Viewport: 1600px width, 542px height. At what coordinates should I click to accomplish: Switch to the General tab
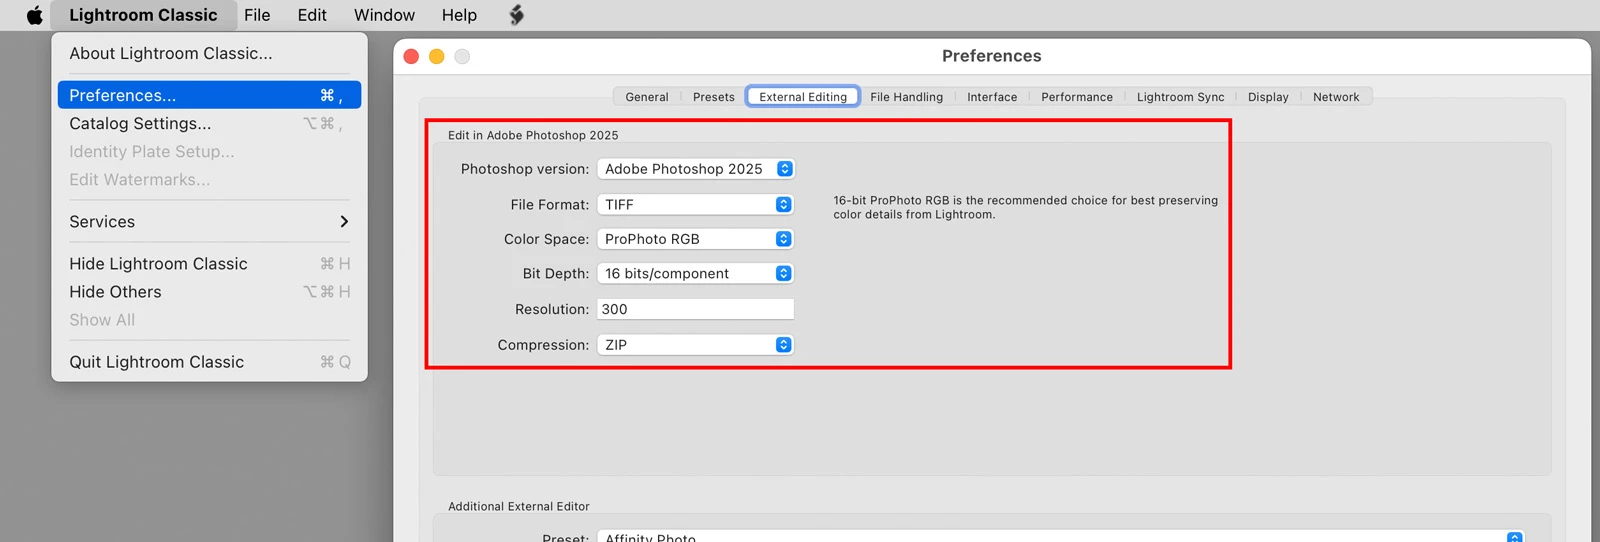(x=647, y=97)
